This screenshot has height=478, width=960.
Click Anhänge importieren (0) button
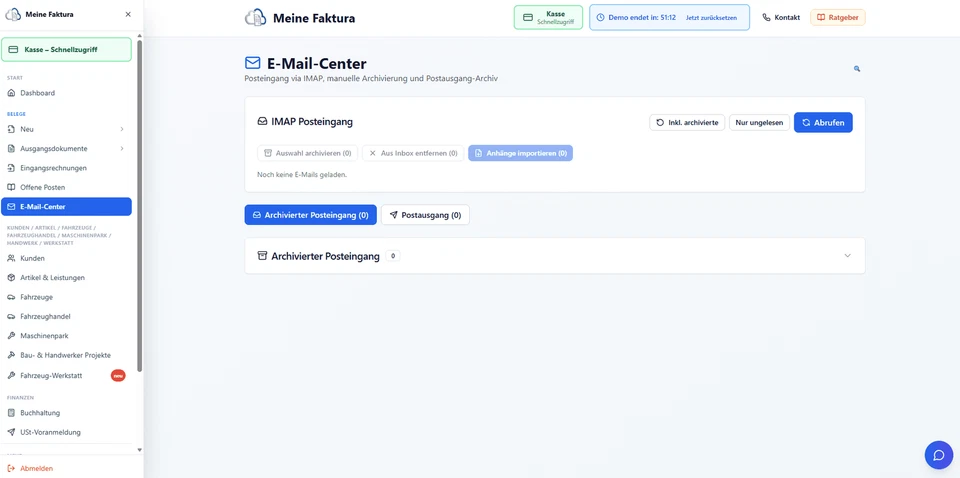520,153
